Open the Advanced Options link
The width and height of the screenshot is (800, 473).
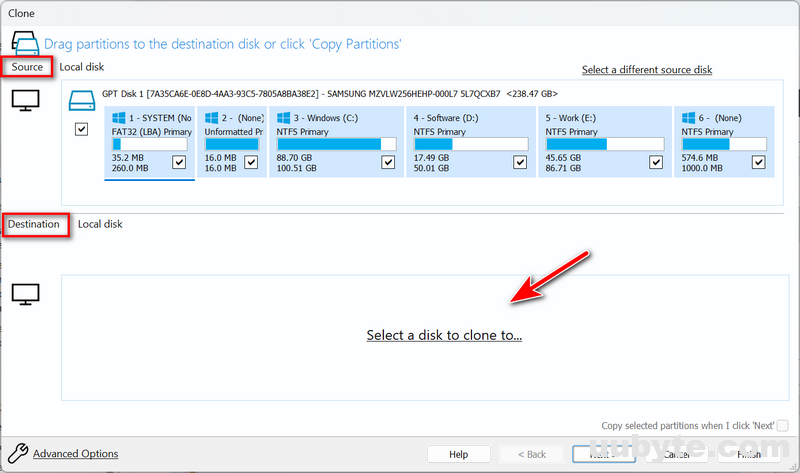pos(76,454)
